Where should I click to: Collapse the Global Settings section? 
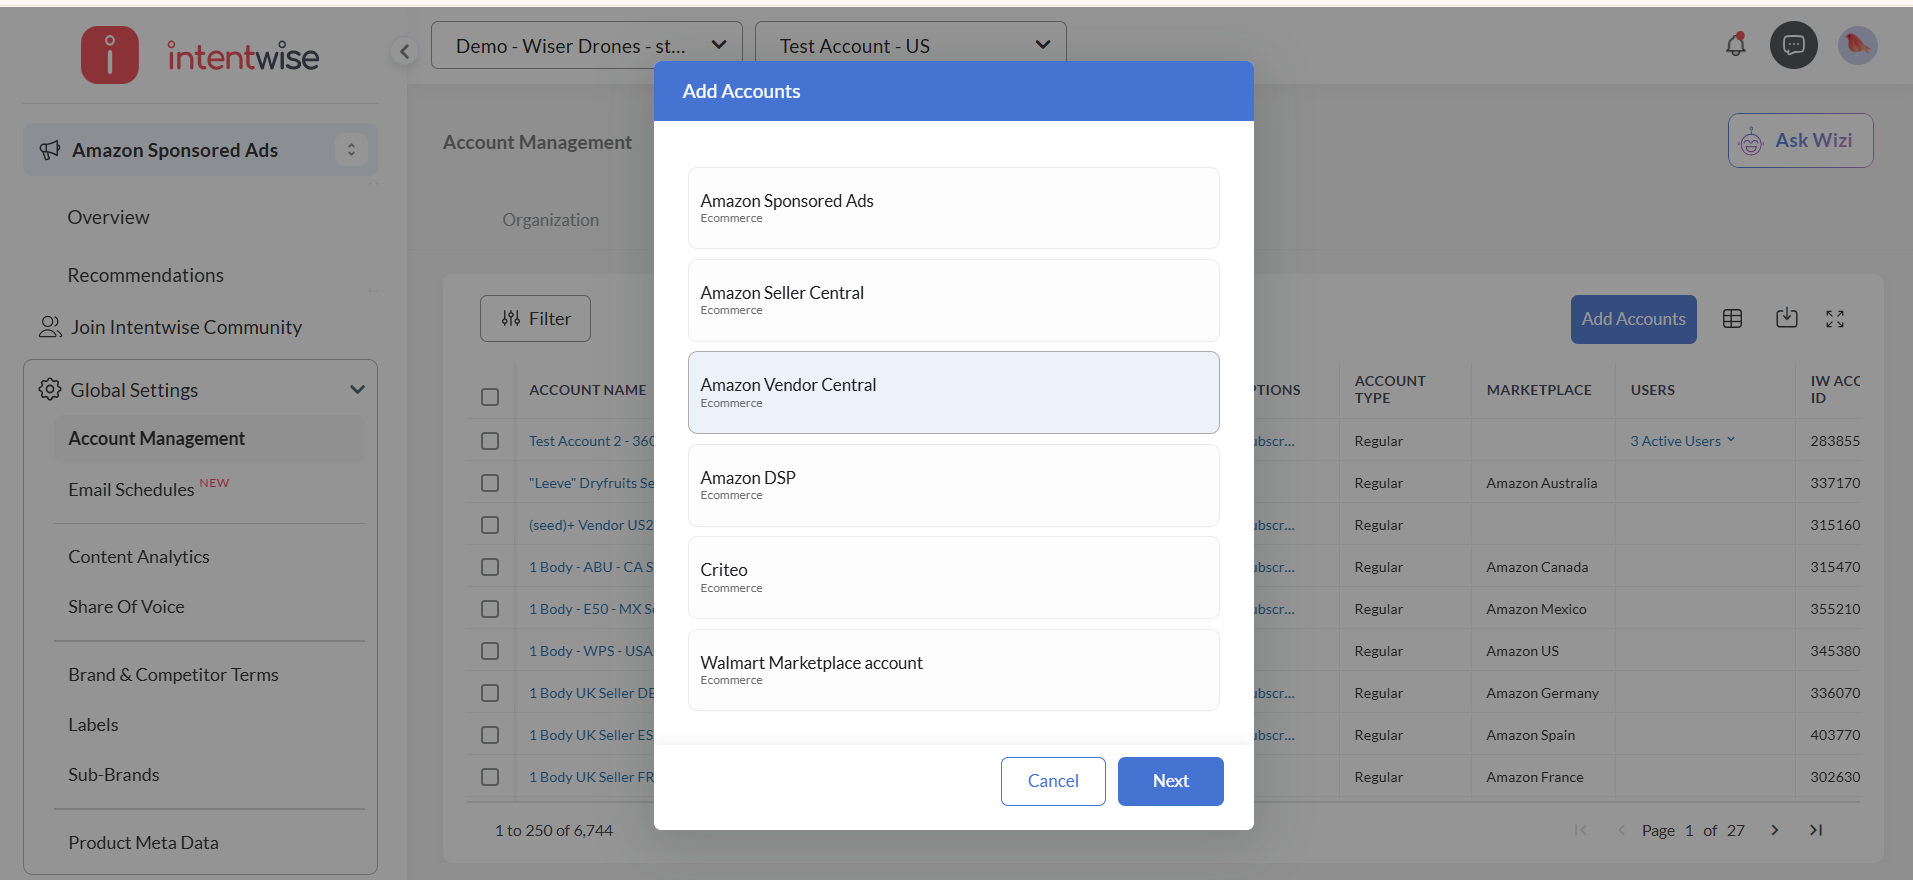357,390
